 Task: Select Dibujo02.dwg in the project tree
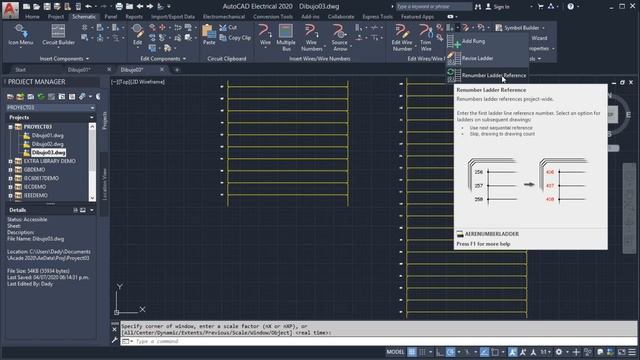[48, 144]
